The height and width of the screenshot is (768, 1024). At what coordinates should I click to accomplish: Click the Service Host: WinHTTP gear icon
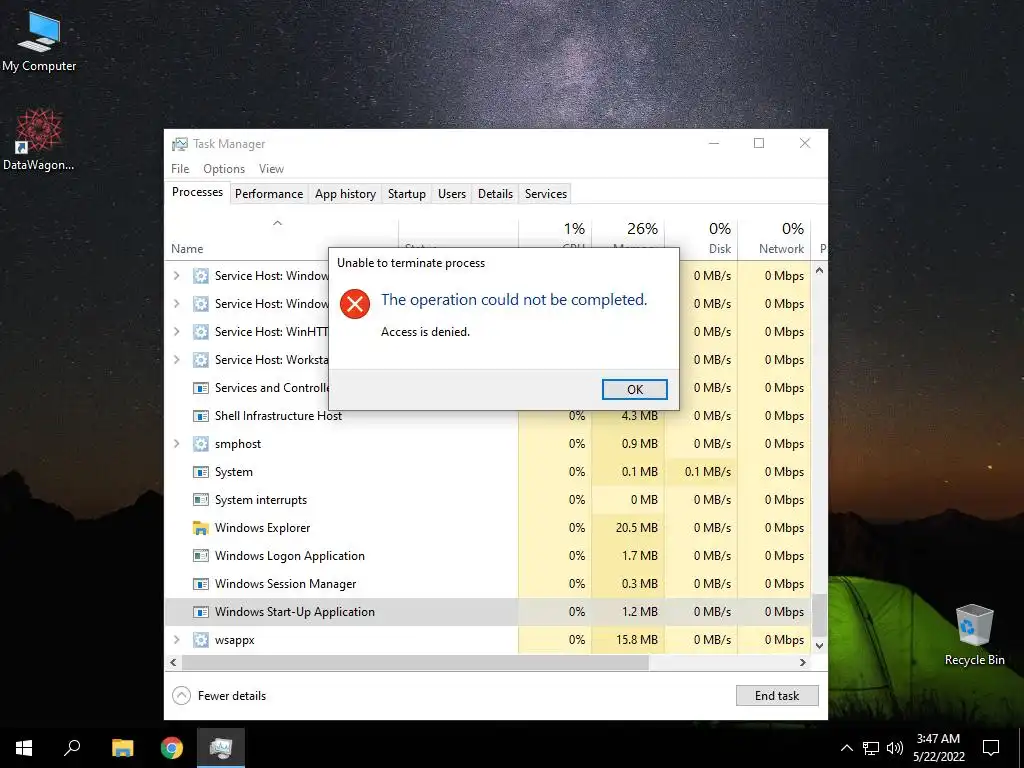coord(200,332)
